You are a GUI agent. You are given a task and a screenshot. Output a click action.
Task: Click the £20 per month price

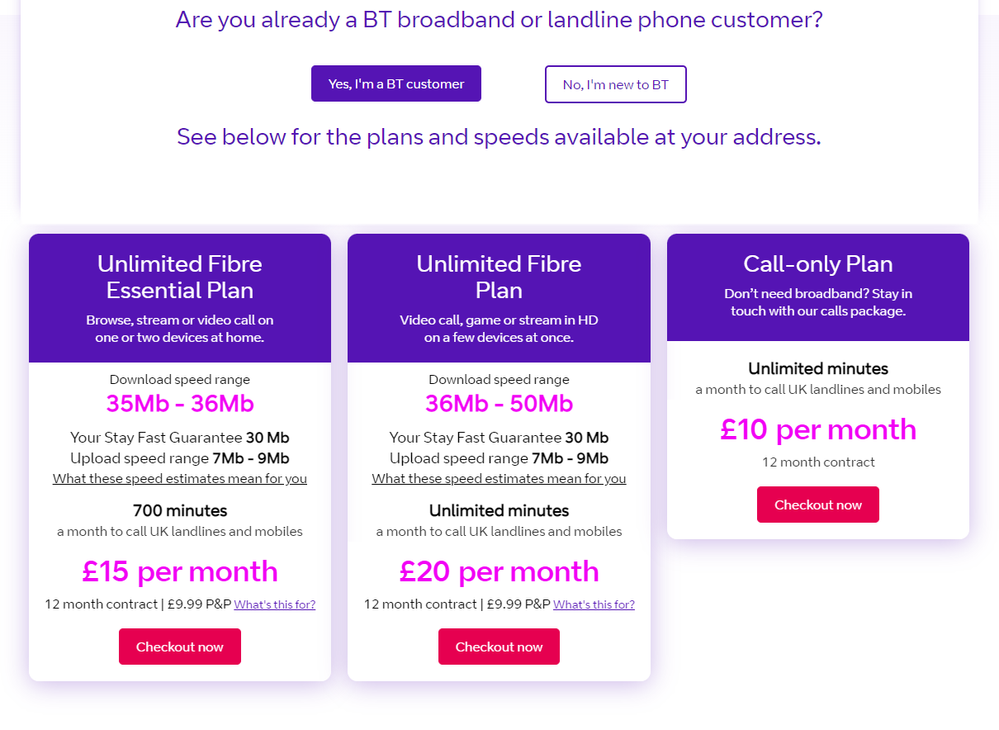[499, 572]
